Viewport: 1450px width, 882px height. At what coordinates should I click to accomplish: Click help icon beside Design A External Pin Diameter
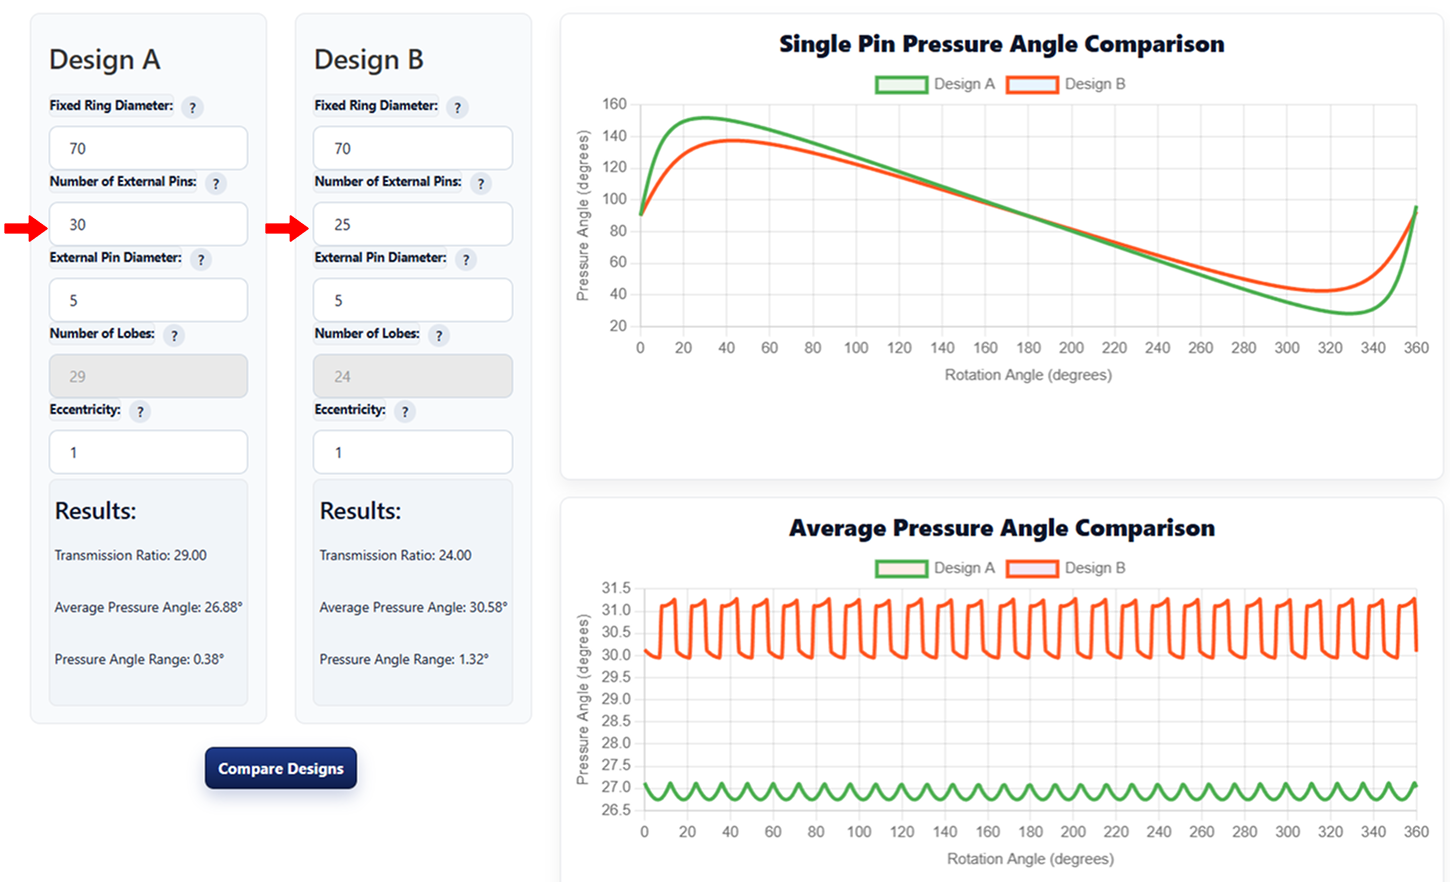coord(200,260)
